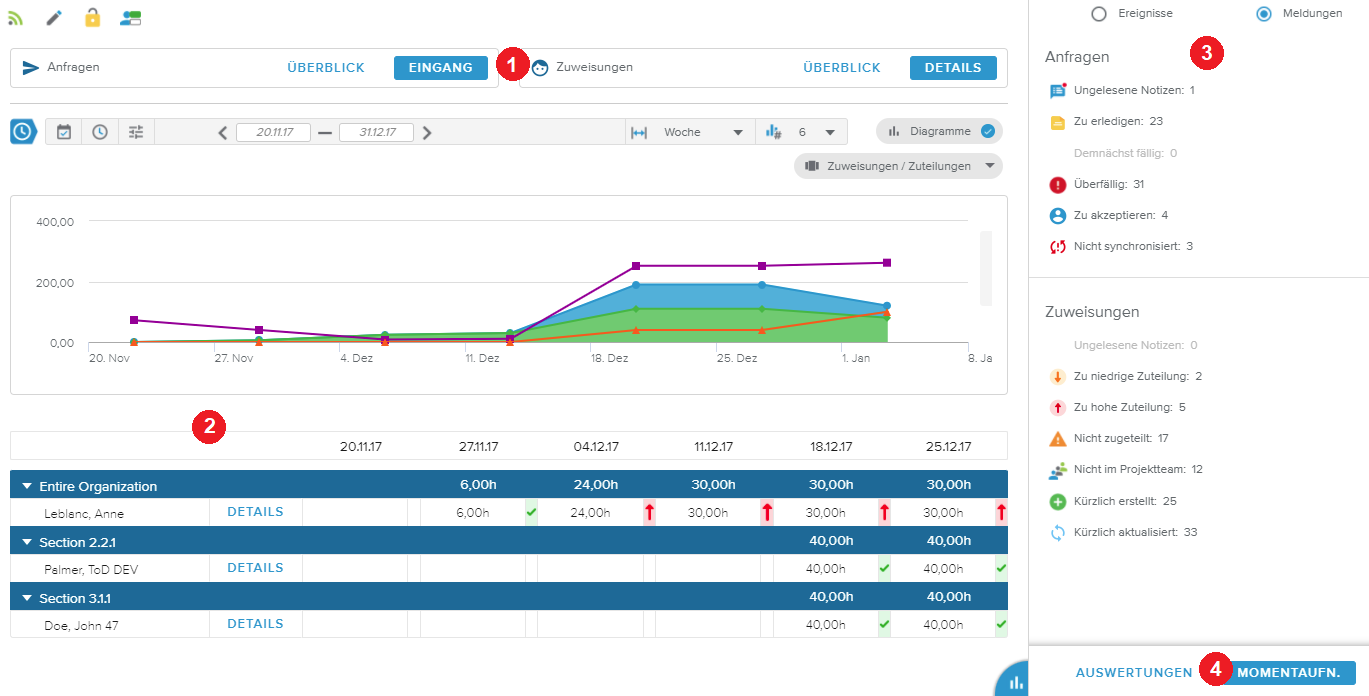Image resolution: width=1369 pixels, height=696 pixels.
Task: Click the RSS feed icon
Action: tap(15, 17)
